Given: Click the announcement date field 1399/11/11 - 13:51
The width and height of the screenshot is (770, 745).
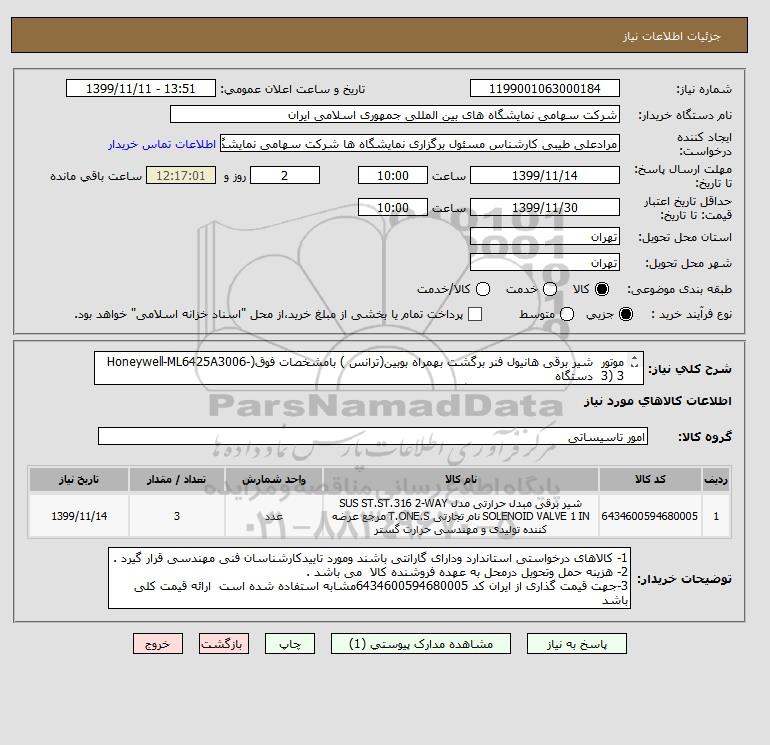Looking at the screenshot, I should 140,89.
